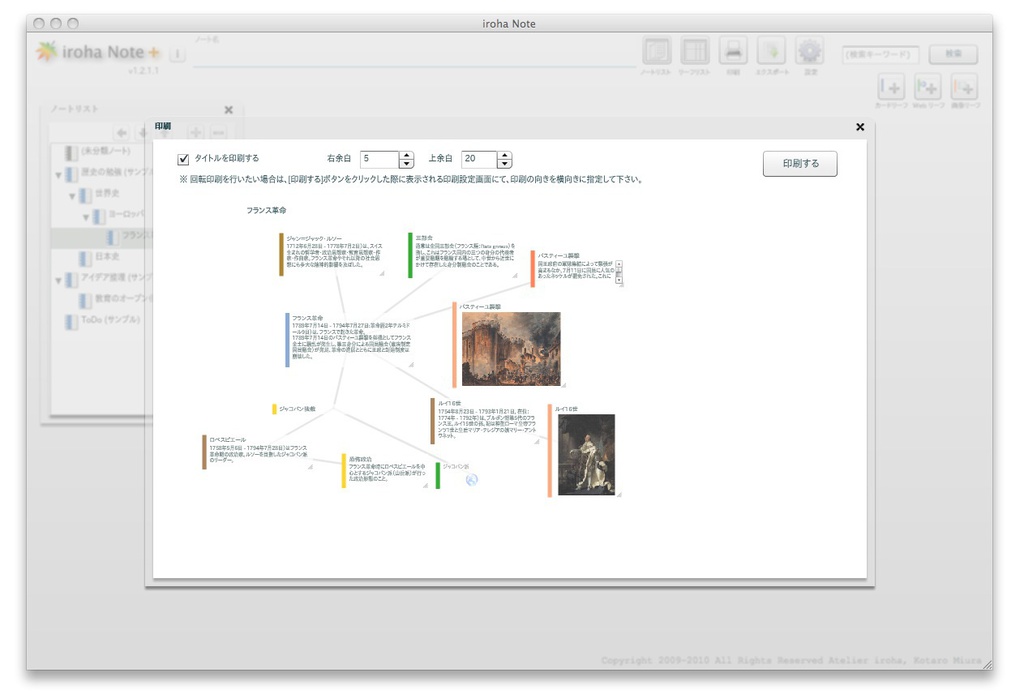Click the 右余白 input field
The image size is (1024, 694).
point(379,159)
